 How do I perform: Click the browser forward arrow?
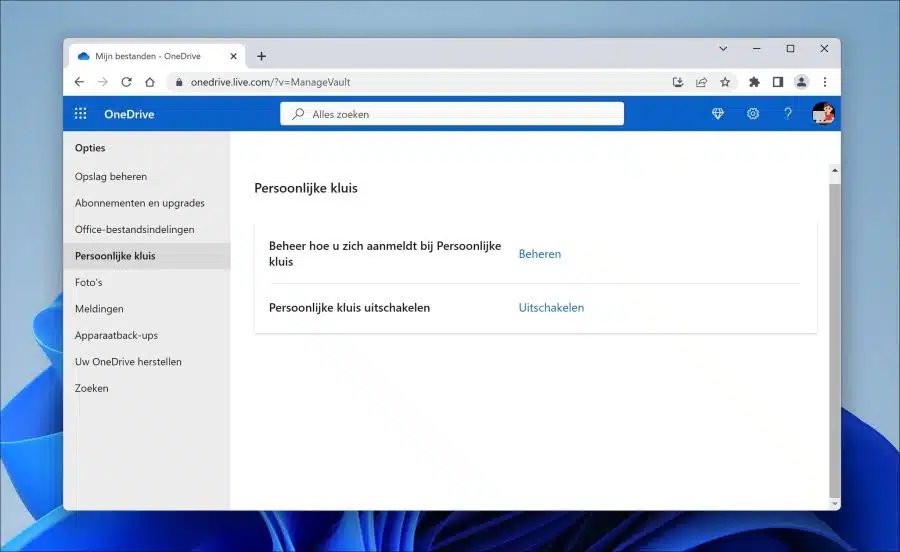pyautogui.click(x=103, y=82)
